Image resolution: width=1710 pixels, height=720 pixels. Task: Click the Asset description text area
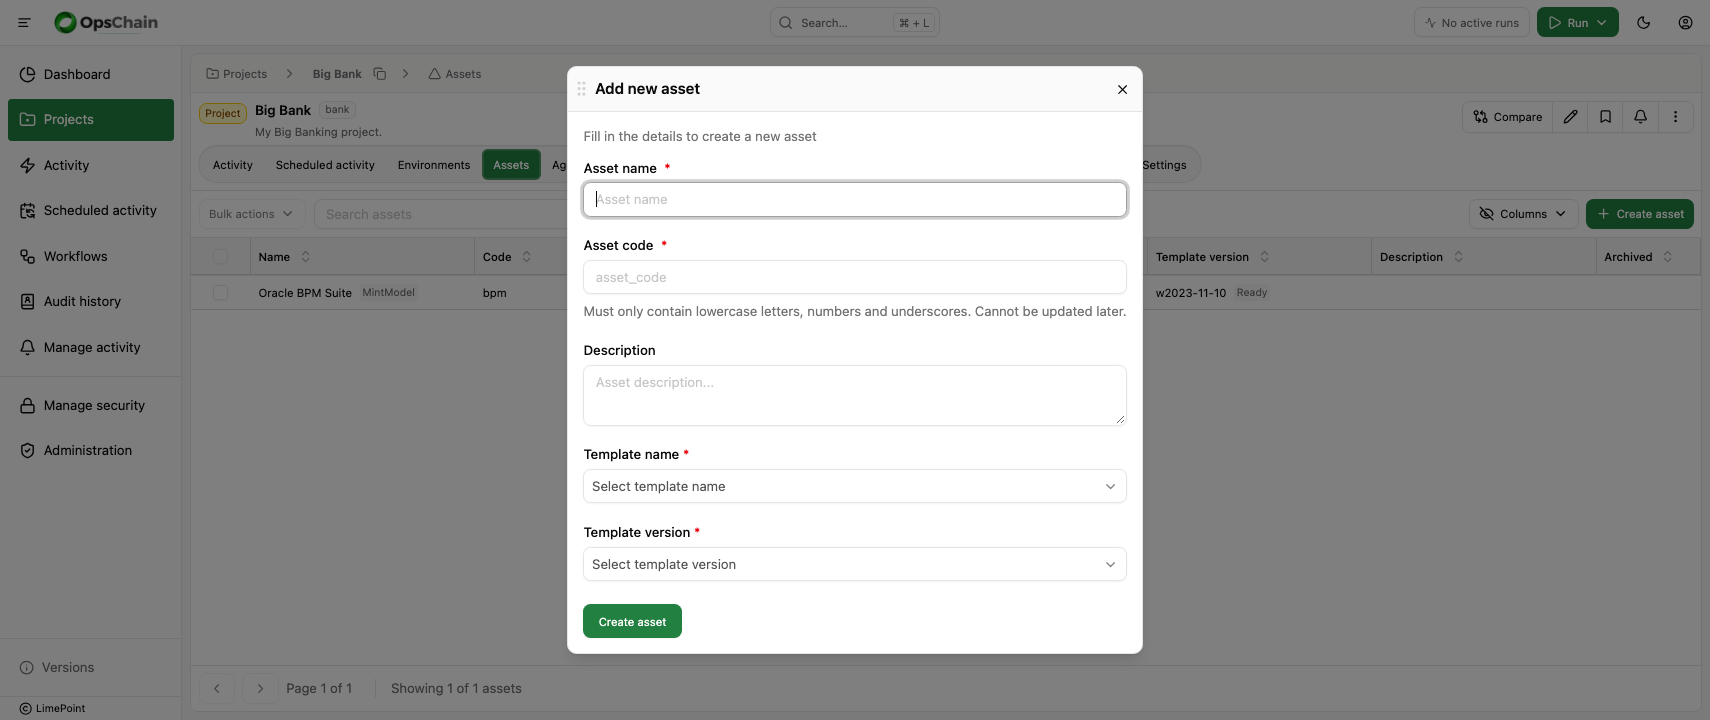click(855, 395)
